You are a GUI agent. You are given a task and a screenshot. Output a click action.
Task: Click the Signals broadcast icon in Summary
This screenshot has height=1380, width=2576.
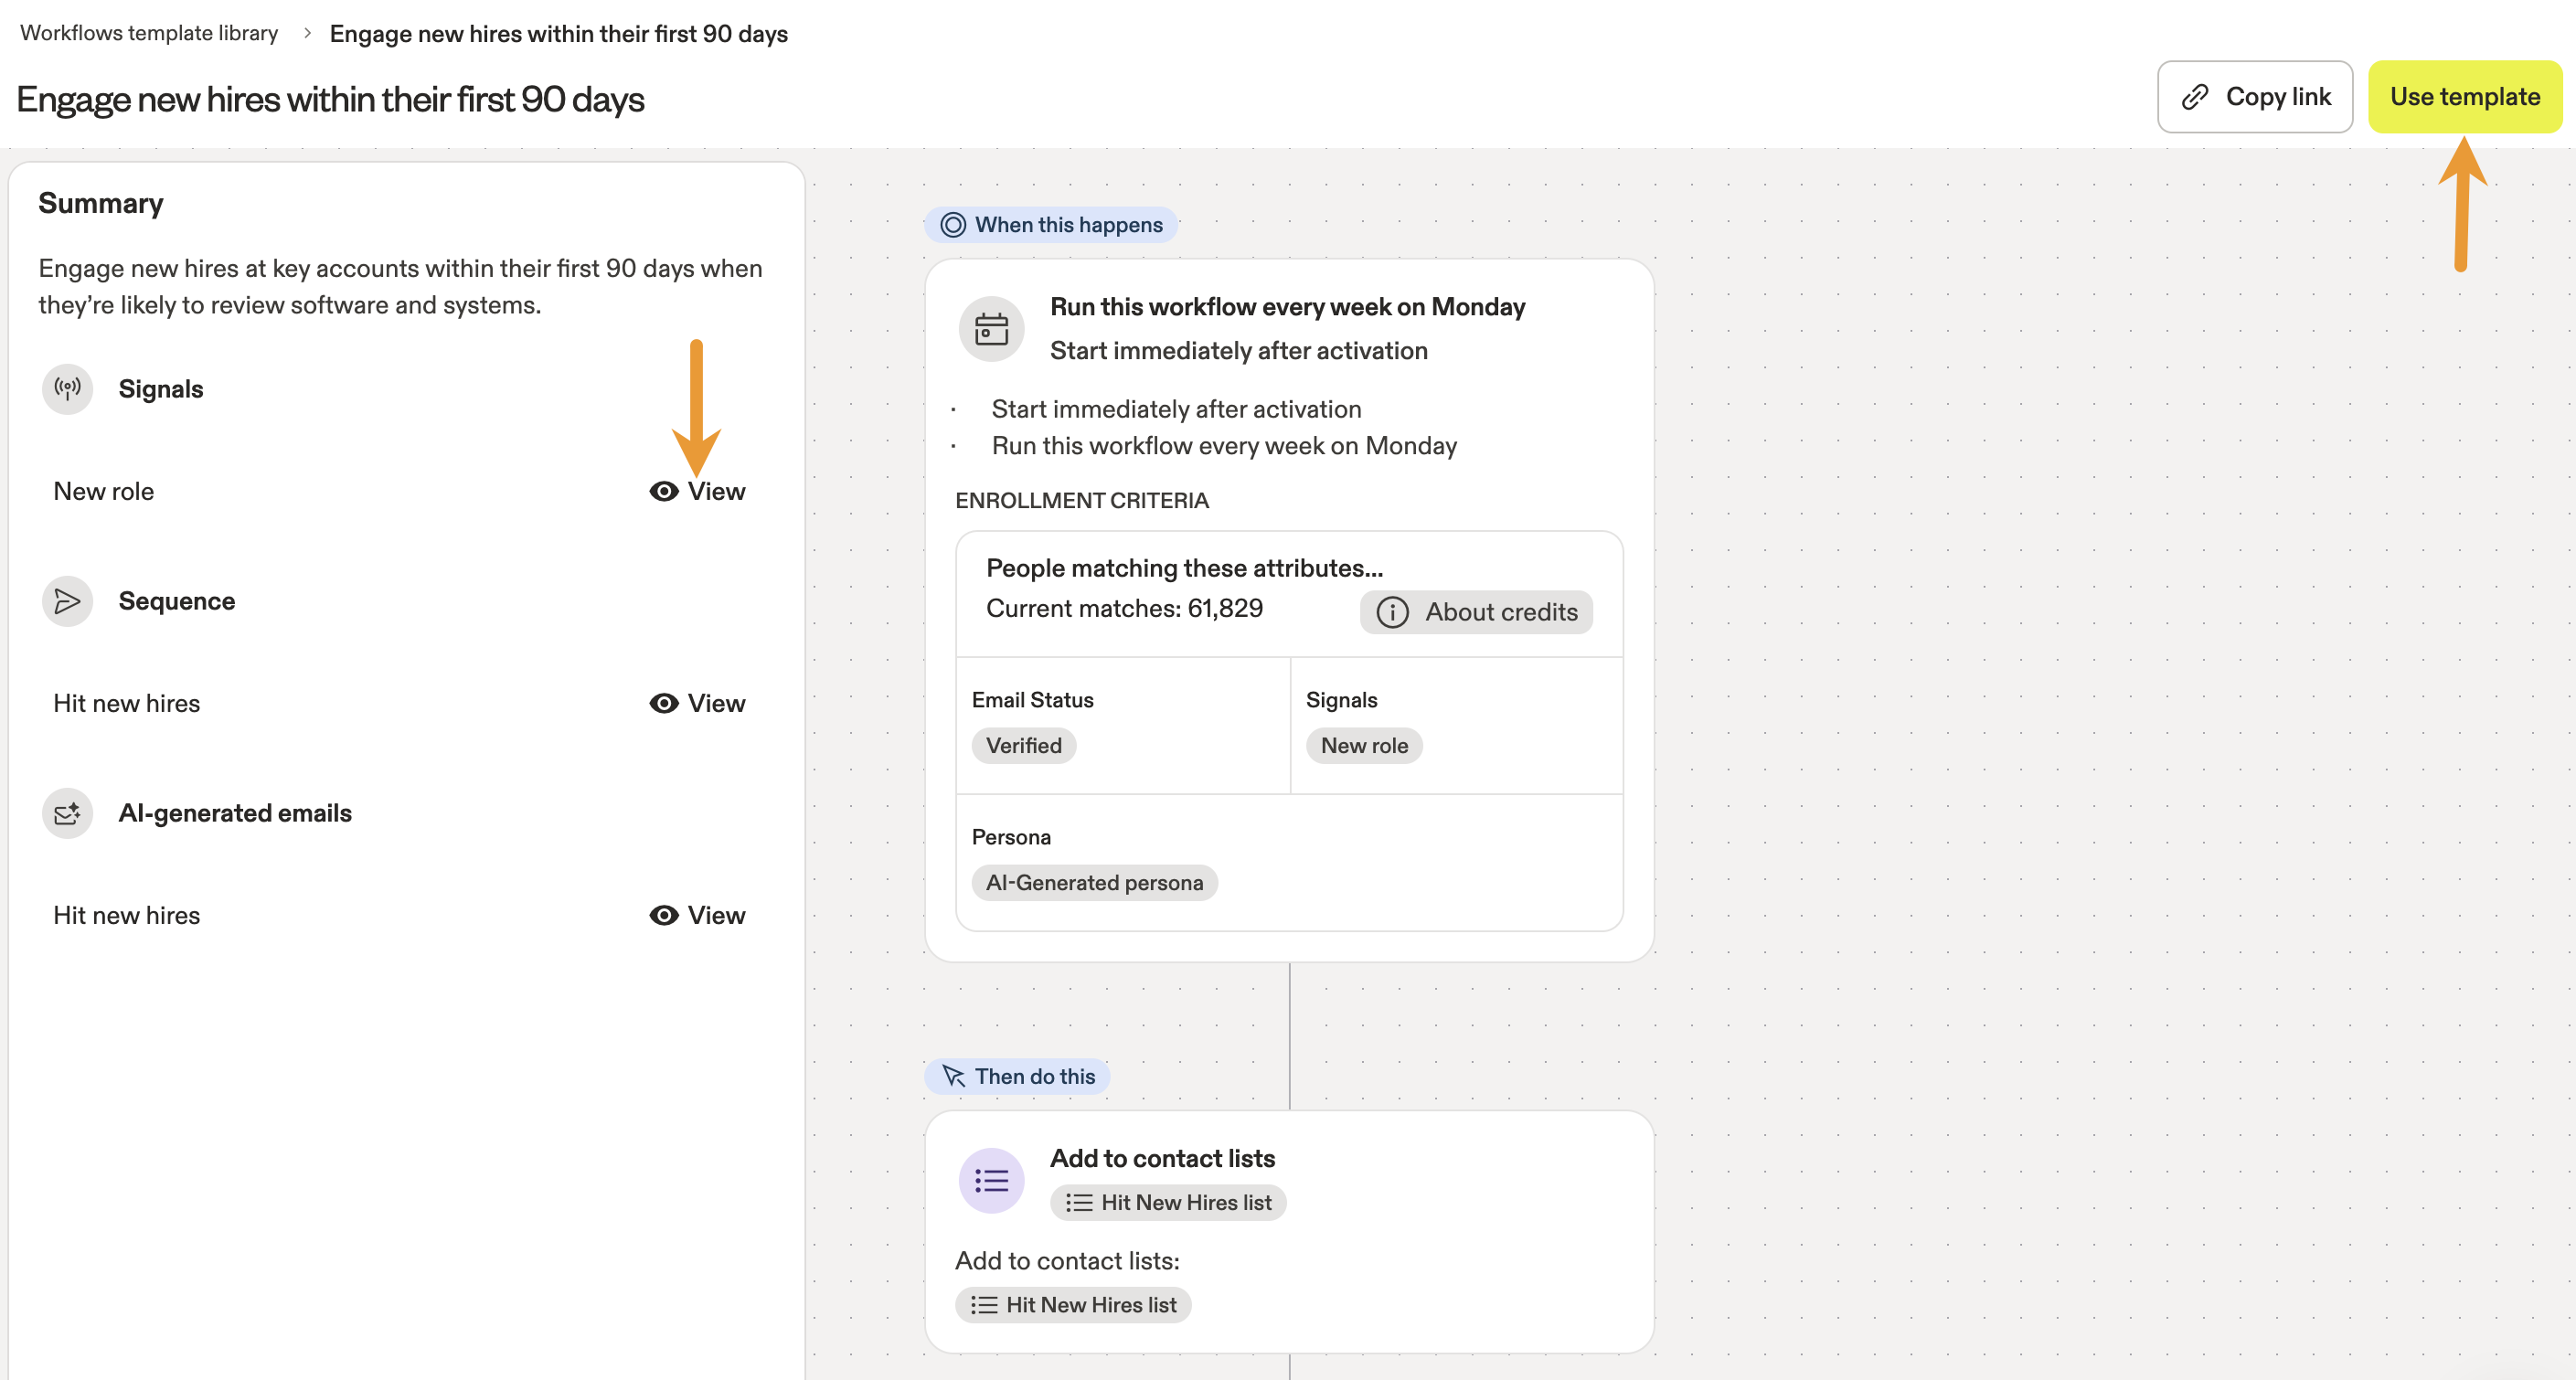coord(66,389)
